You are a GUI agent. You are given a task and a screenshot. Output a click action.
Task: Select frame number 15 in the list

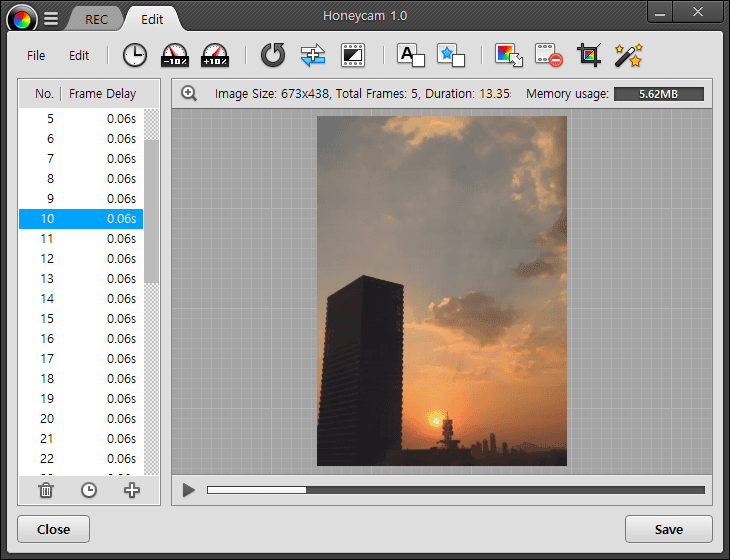coord(80,318)
